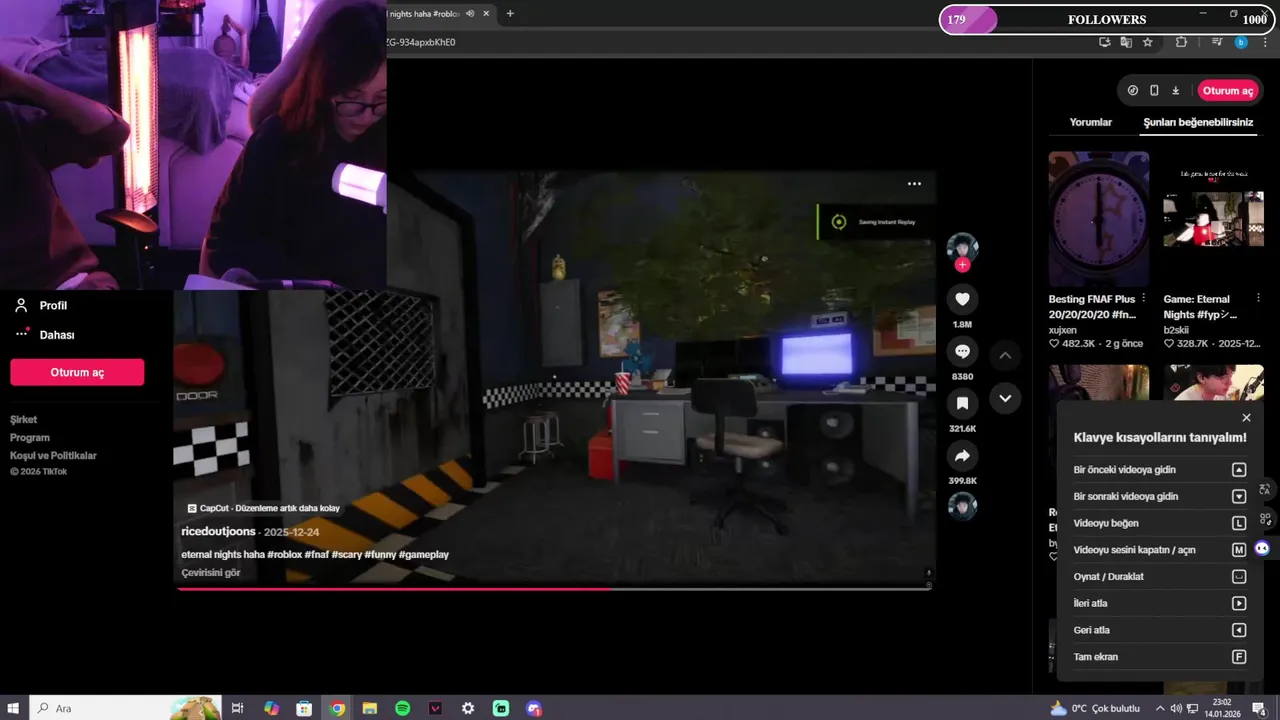
Task: Click the F key beside Tam ekran
Action: pos(1239,657)
